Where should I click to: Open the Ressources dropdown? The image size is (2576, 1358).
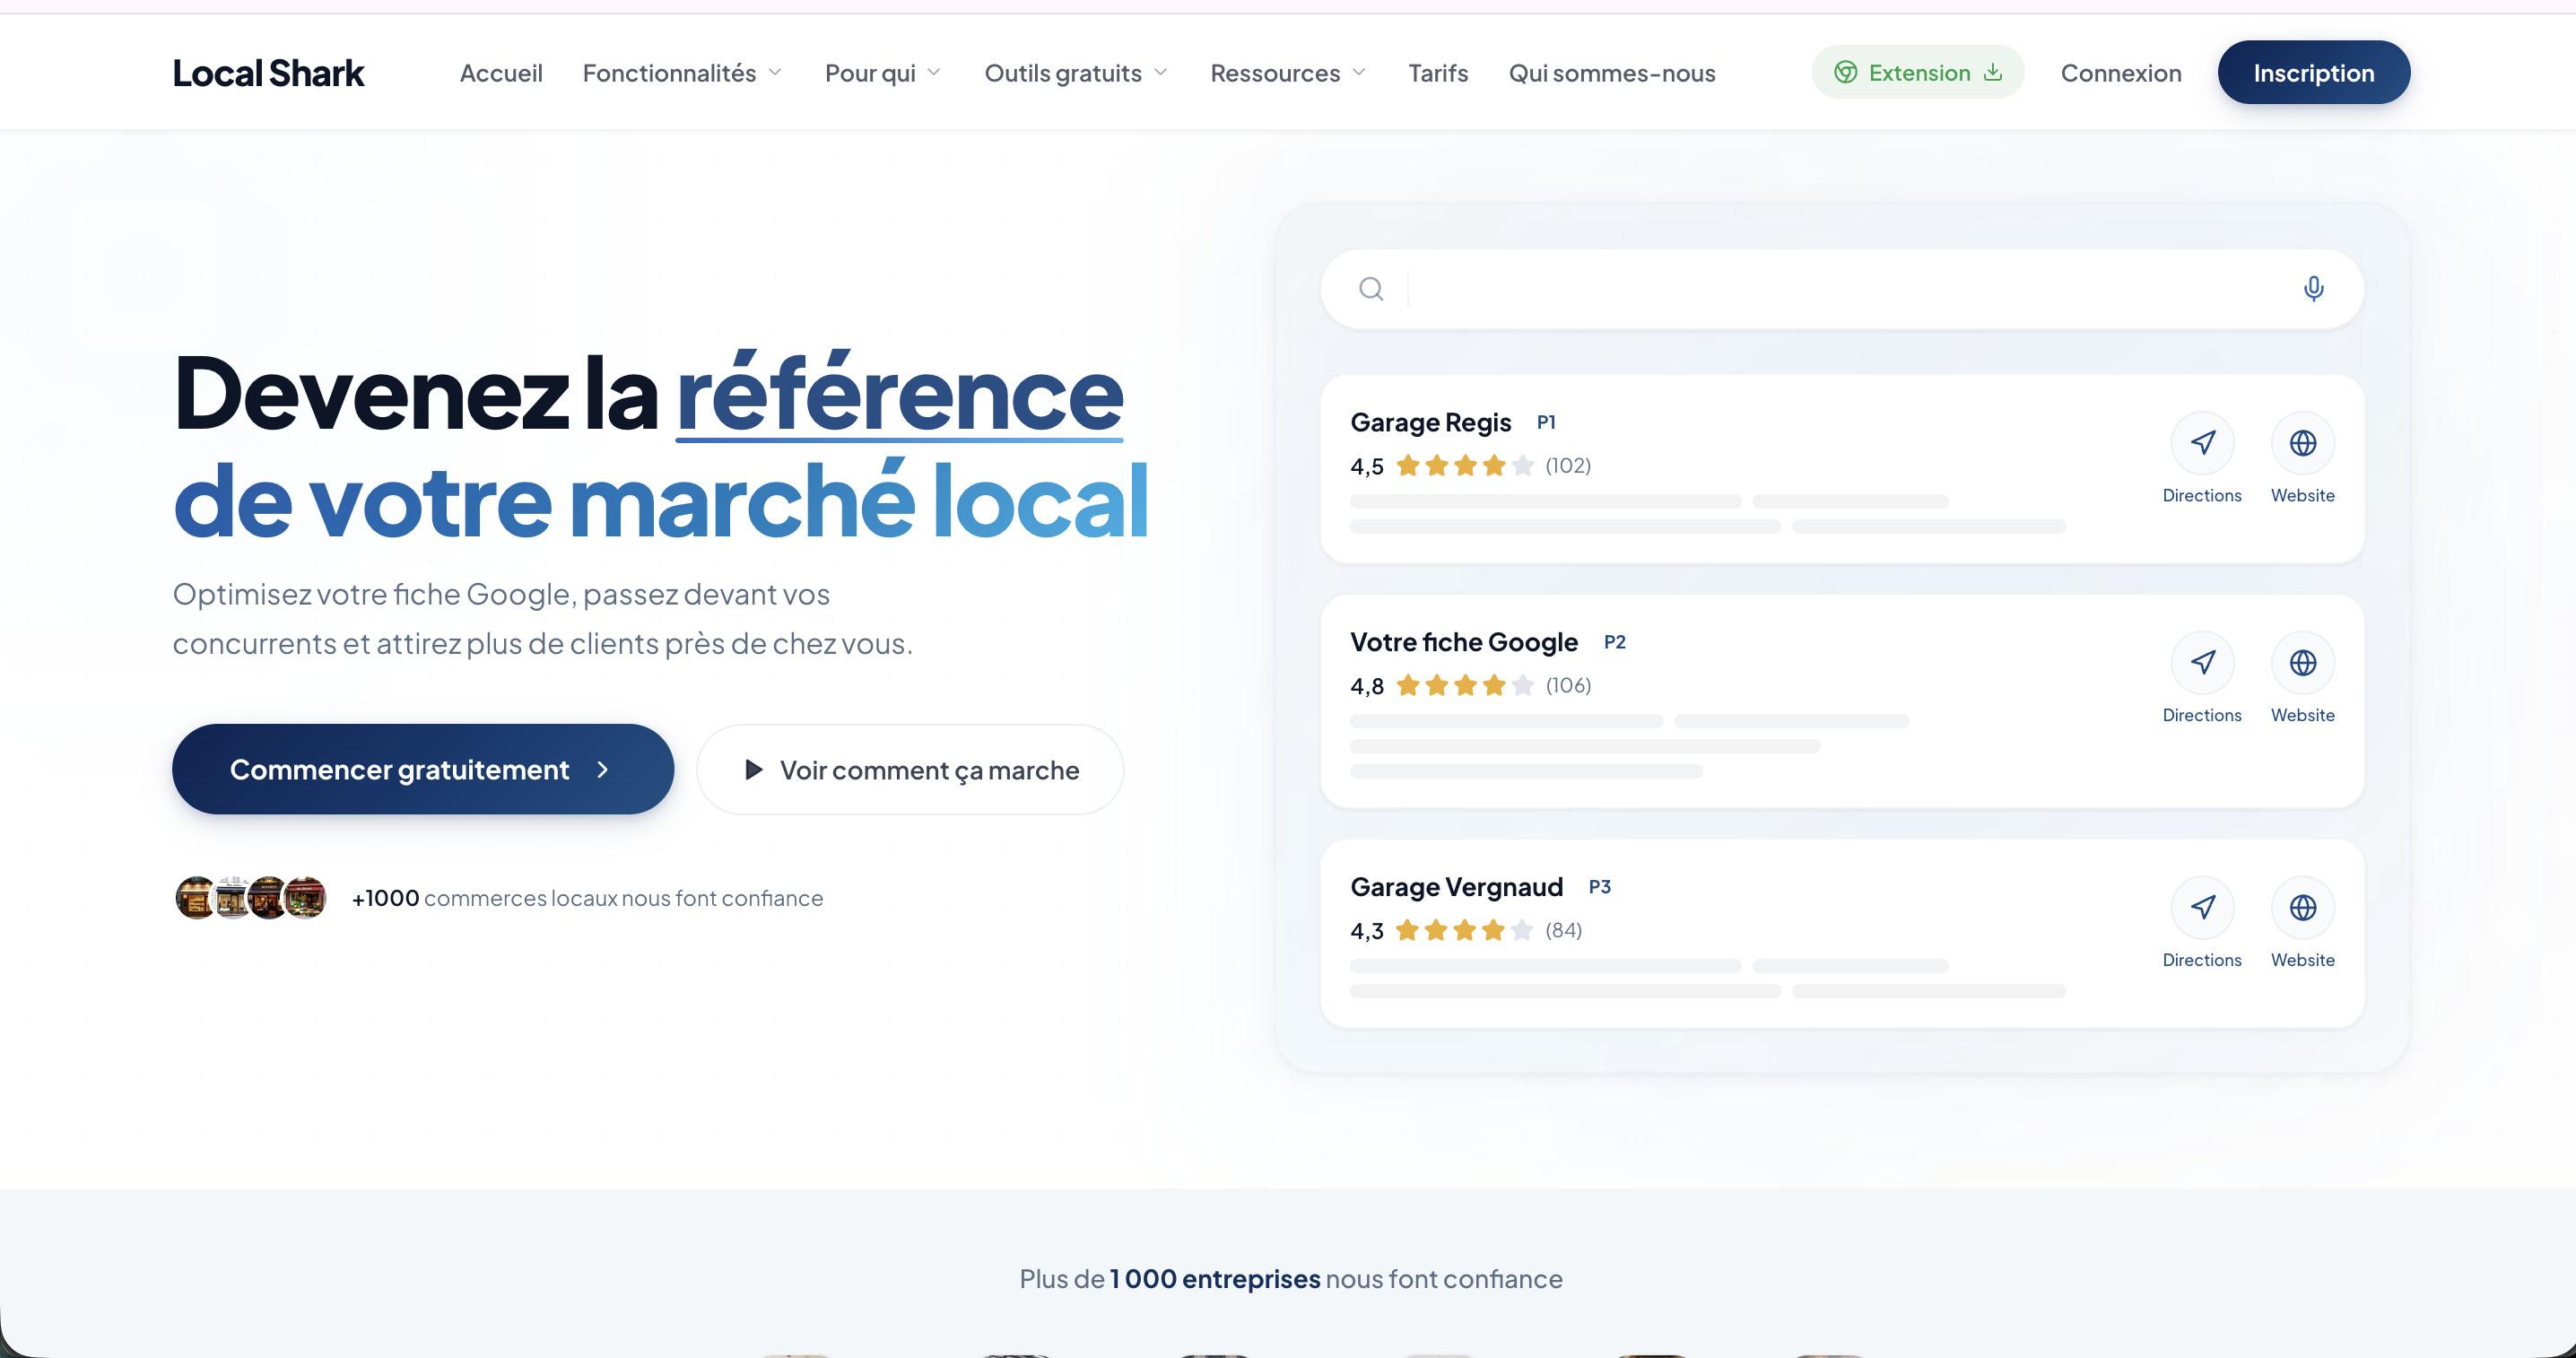click(x=1287, y=73)
